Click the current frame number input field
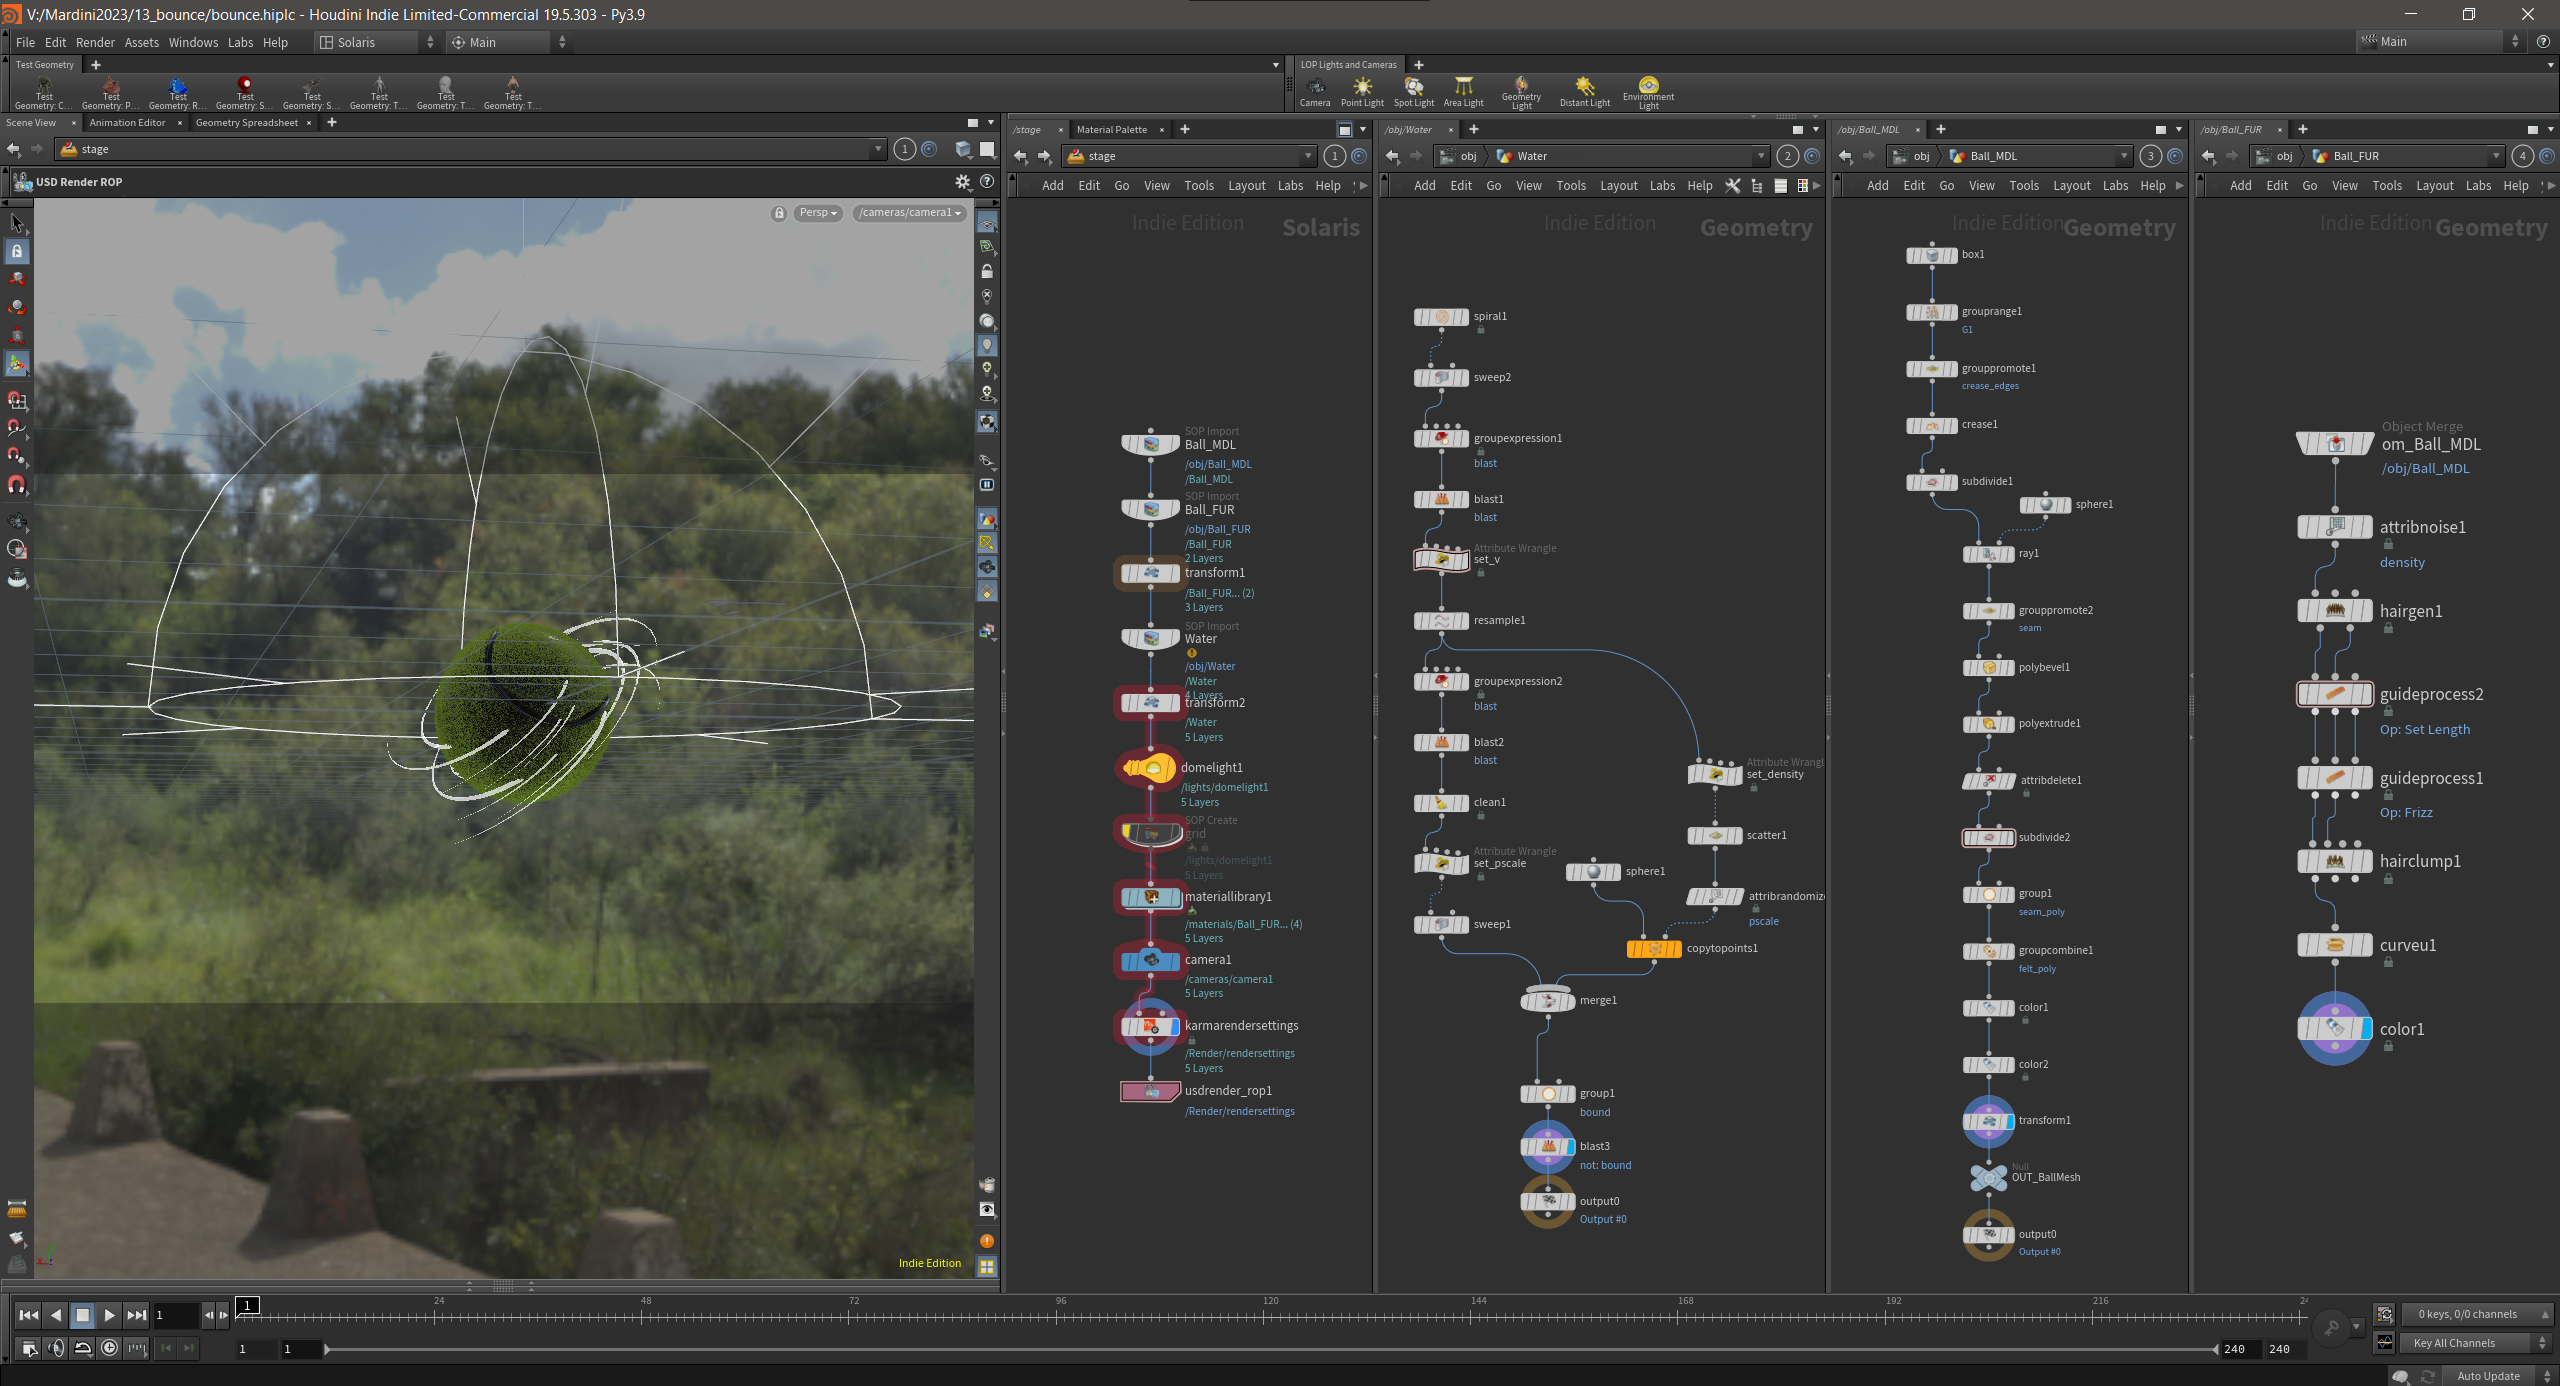This screenshot has width=2560, height=1386. pyautogui.click(x=175, y=1315)
